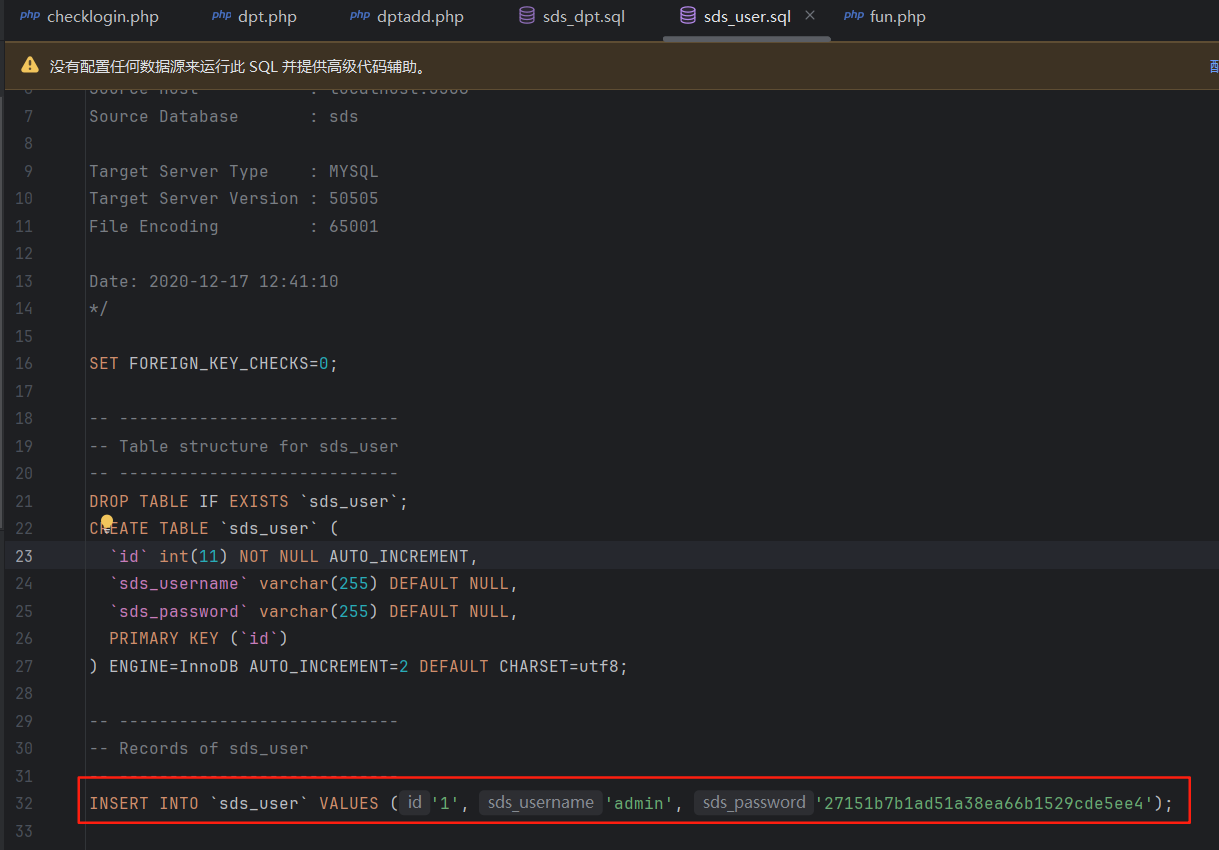Click line number 23 in the gutter
The height and width of the screenshot is (850, 1219).
pyautogui.click(x=24, y=556)
